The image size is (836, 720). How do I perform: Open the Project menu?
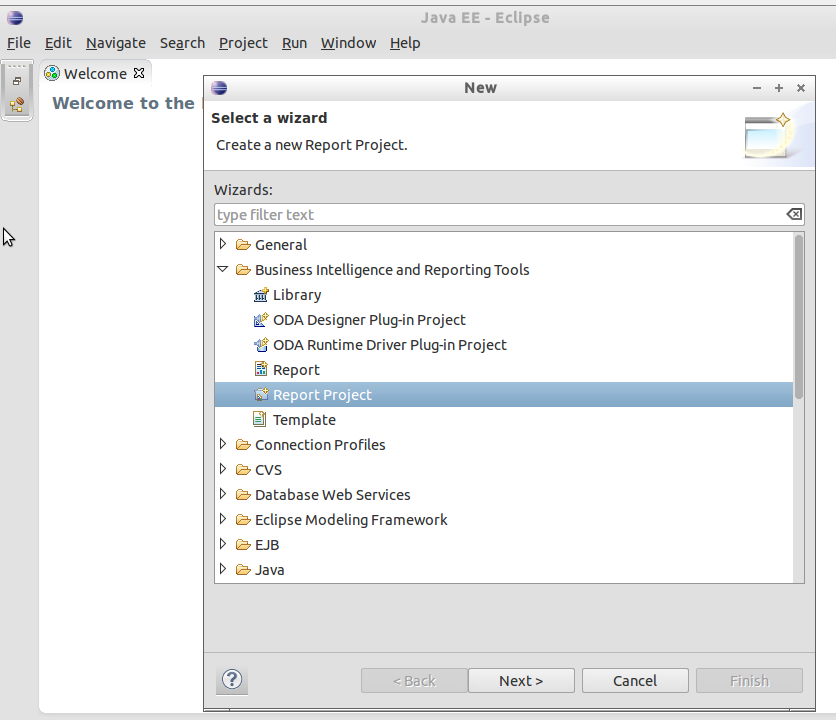click(243, 43)
